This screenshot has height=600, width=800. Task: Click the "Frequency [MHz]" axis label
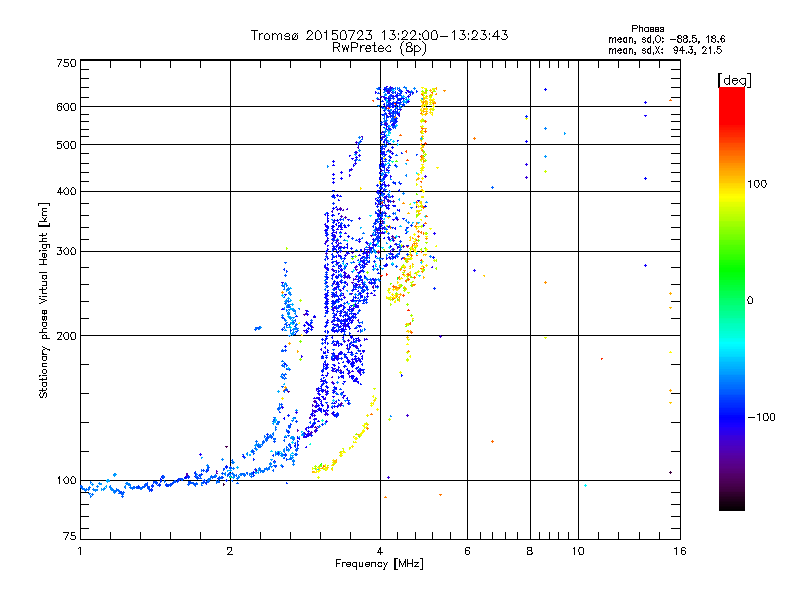[379, 564]
